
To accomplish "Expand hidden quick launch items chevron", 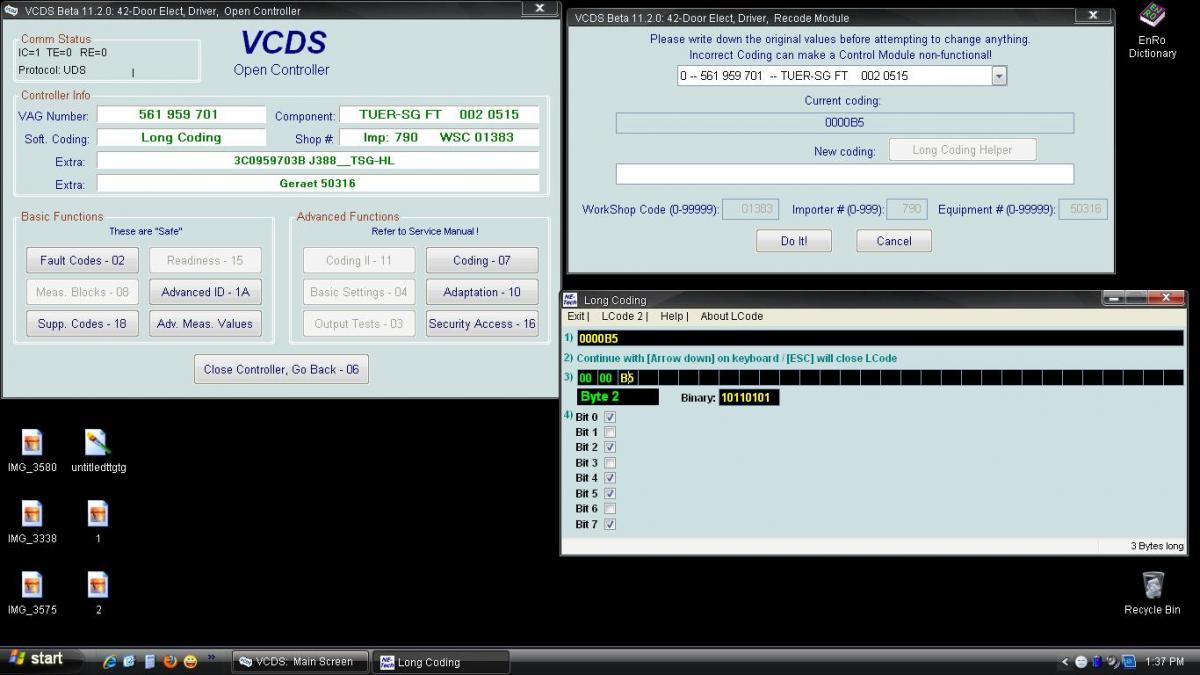I will (211, 659).
